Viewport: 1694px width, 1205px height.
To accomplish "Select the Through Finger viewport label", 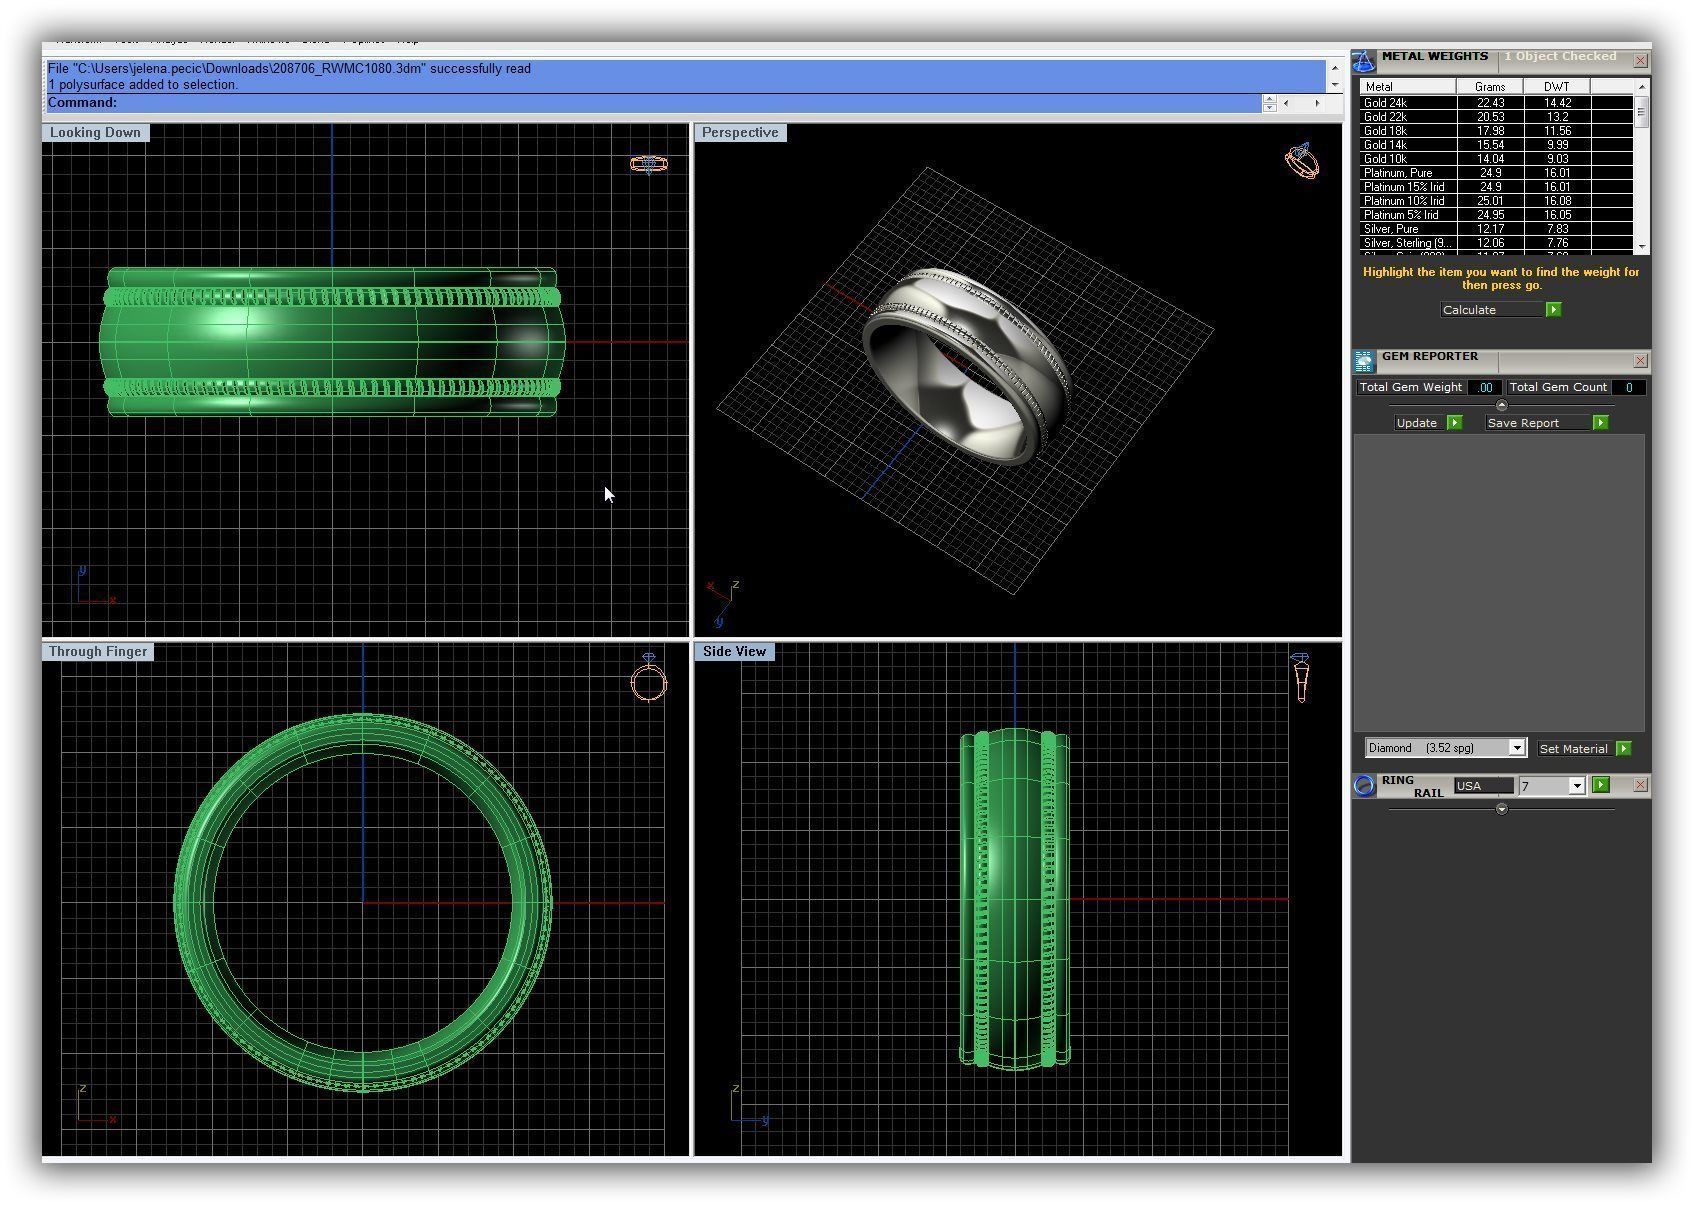I will [x=98, y=651].
